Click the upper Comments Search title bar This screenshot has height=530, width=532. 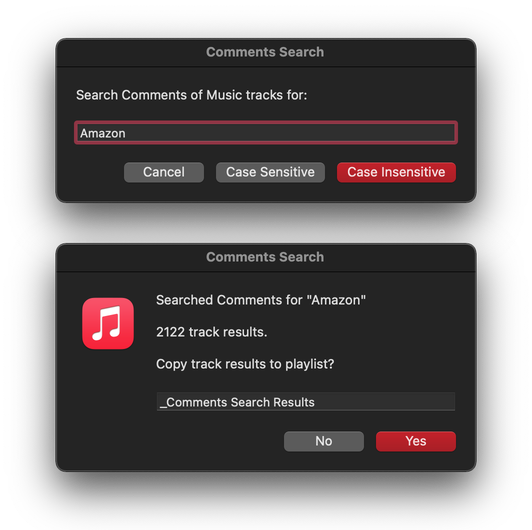266,52
